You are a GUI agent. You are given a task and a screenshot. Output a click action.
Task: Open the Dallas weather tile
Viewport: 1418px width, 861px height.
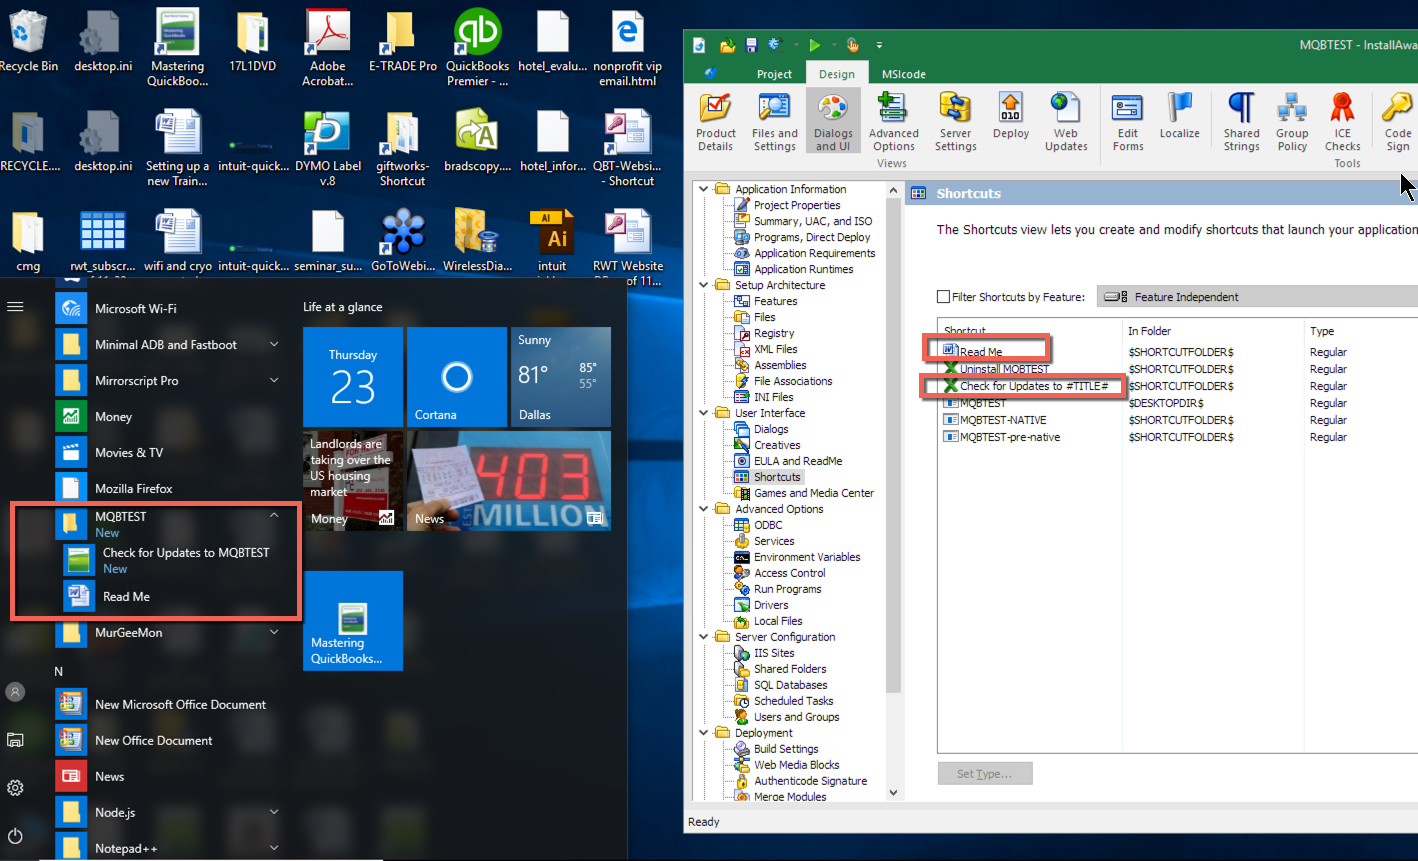point(561,377)
